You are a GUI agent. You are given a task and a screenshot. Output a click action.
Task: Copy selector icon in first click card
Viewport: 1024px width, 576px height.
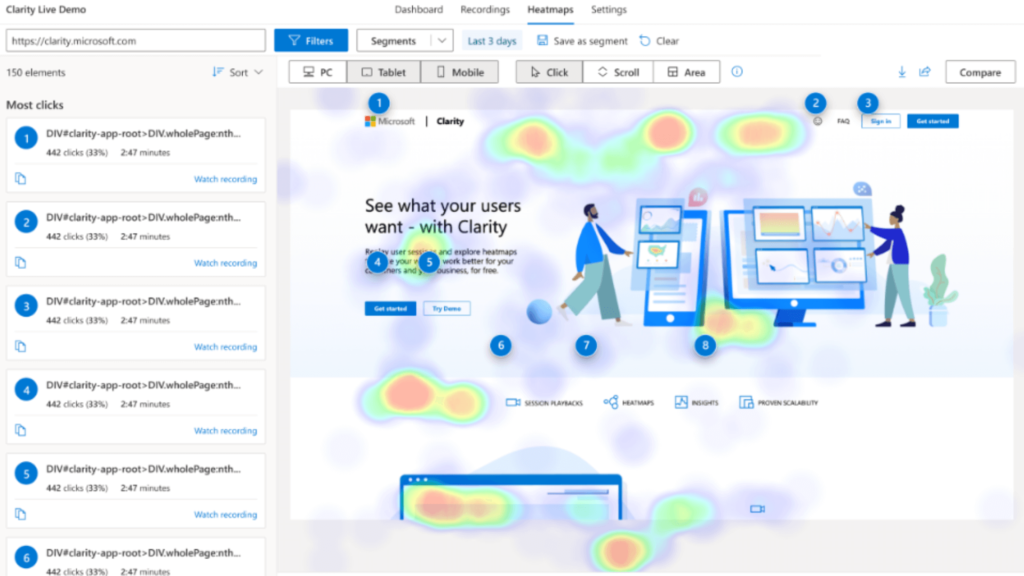20,179
